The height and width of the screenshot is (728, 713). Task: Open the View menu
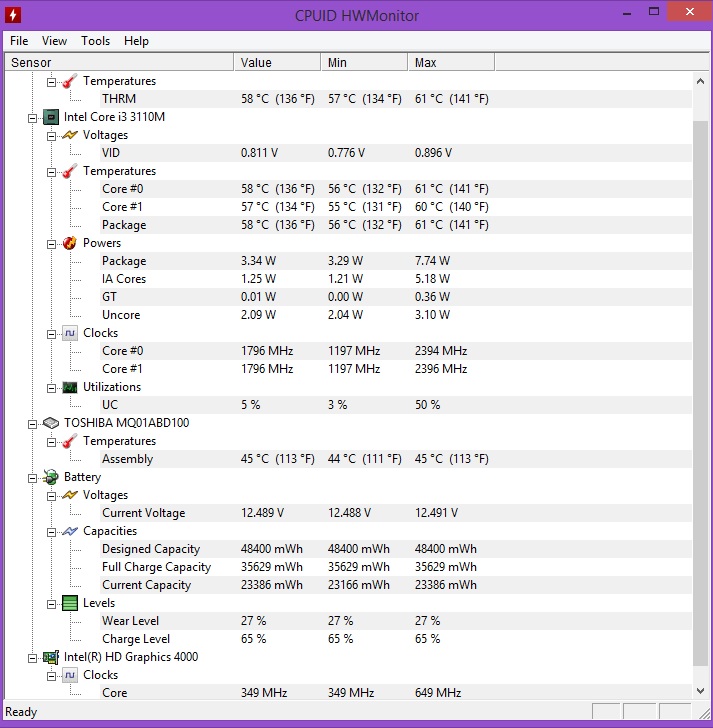[x=54, y=41]
